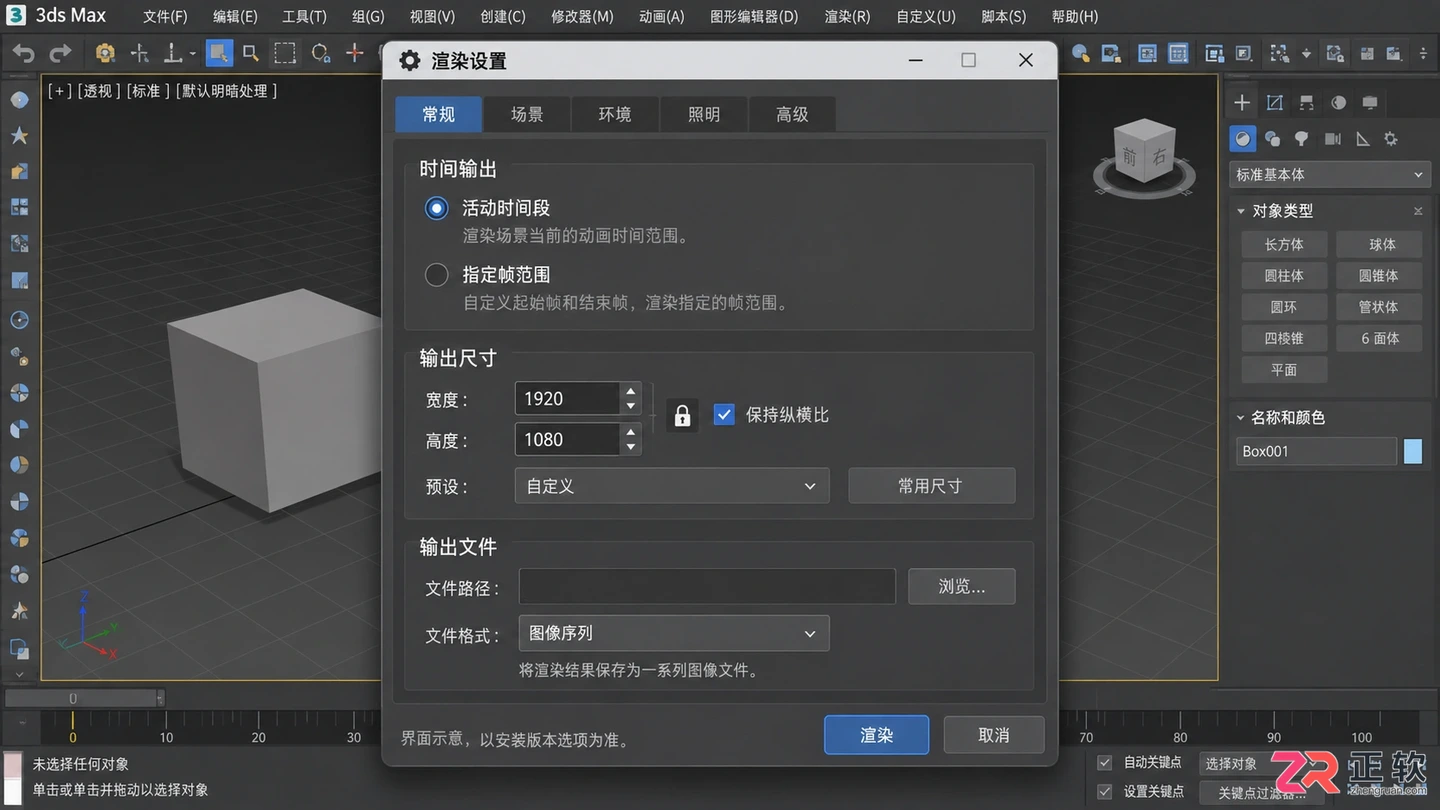The height and width of the screenshot is (810, 1440).
Task: Click the 常用尺寸 button
Action: [x=932, y=486]
